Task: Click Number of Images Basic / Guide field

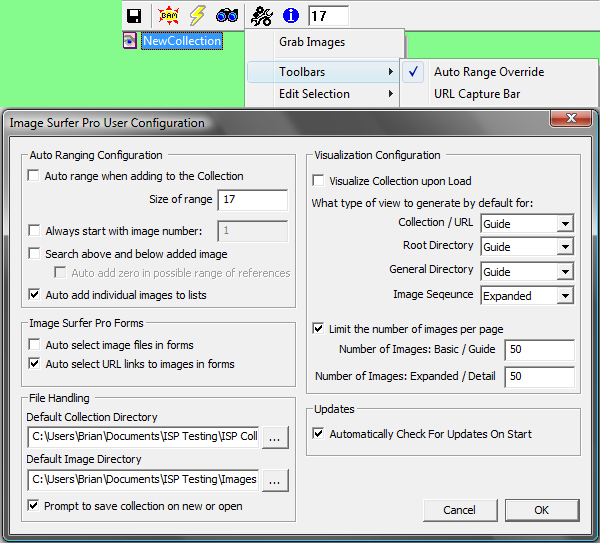Action: point(540,349)
